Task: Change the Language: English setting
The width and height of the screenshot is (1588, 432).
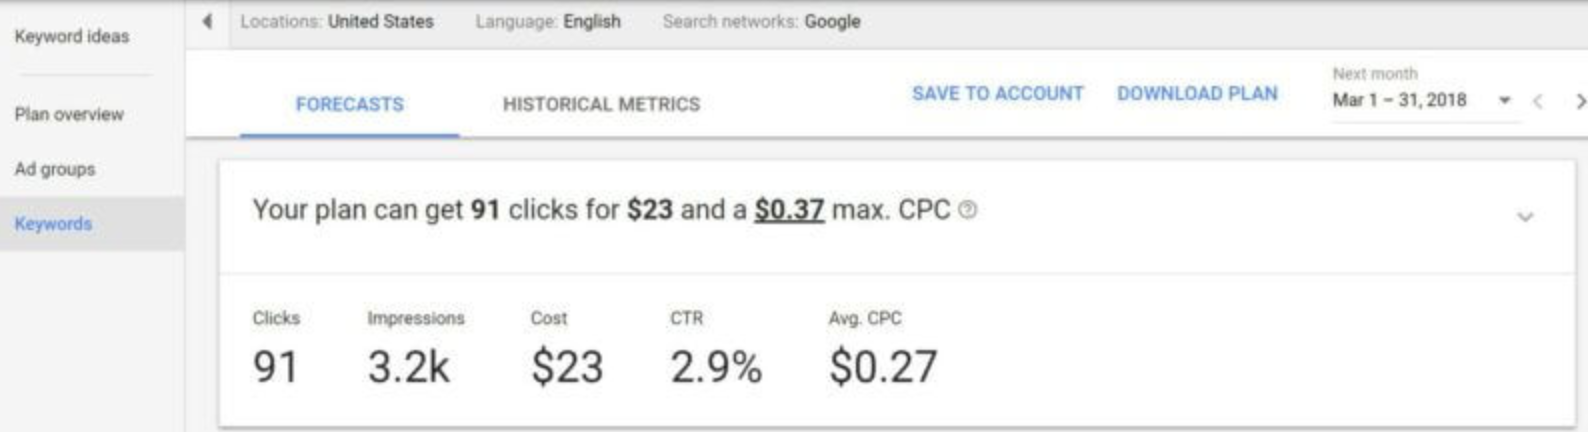Action: 548,21
